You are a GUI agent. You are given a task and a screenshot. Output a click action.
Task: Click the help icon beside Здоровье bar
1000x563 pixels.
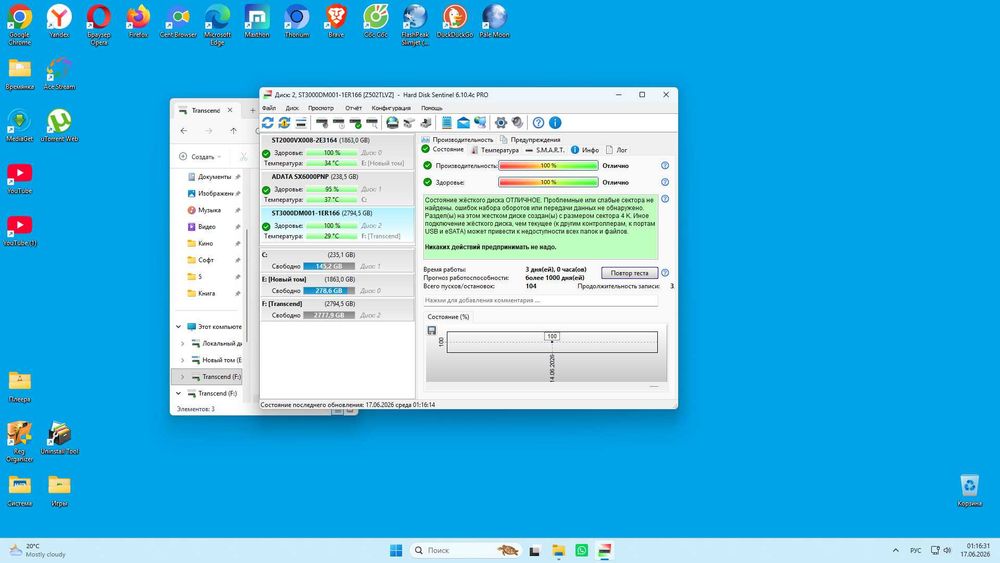(665, 182)
